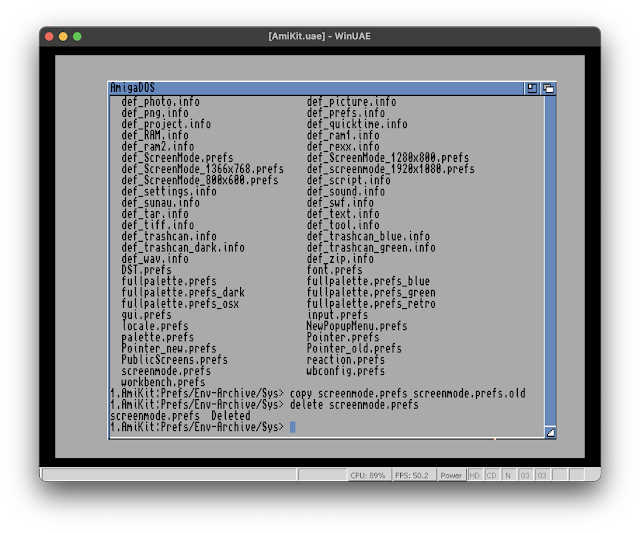640x533 pixels.
Task: Click the AmigaDOS vertical scrollbar
Action: pos(550,261)
